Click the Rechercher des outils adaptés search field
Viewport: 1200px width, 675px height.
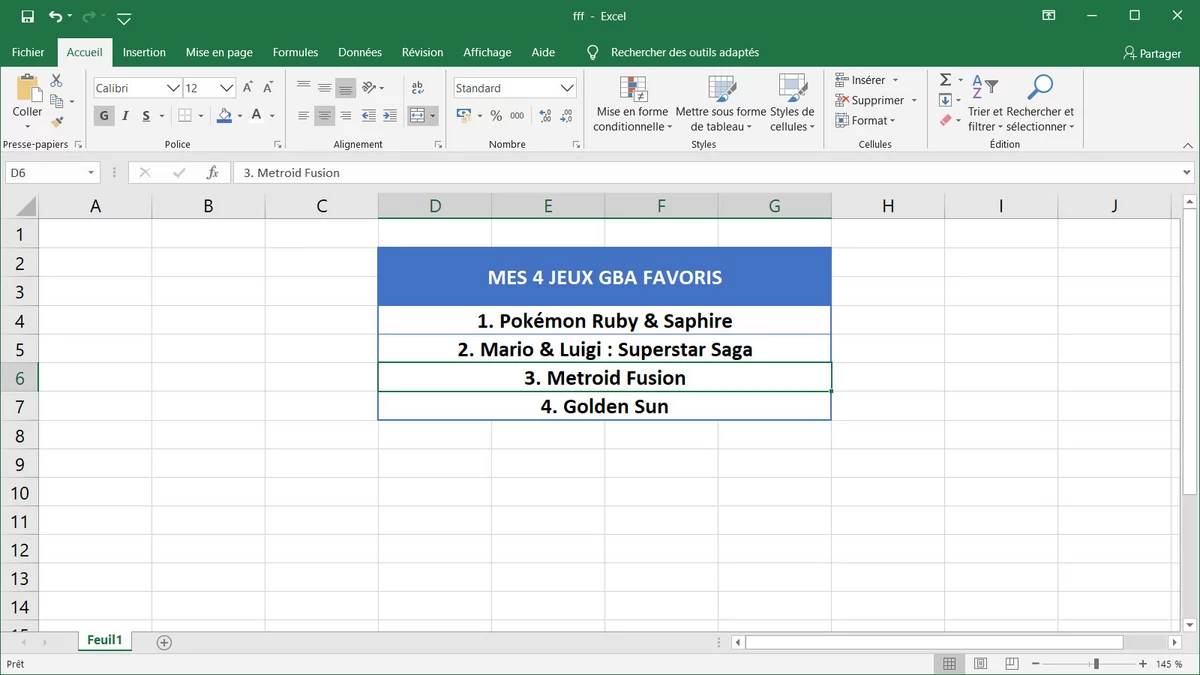click(x=685, y=52)
